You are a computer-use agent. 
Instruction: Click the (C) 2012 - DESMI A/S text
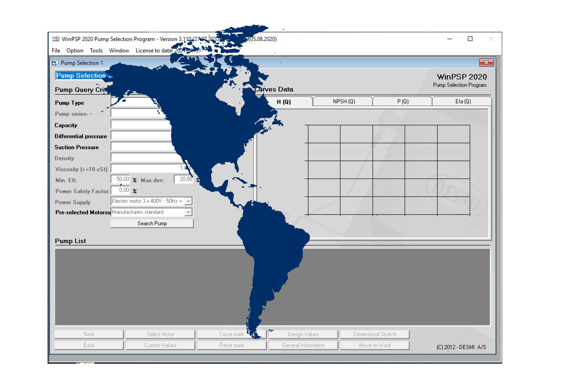click(461, 347)
